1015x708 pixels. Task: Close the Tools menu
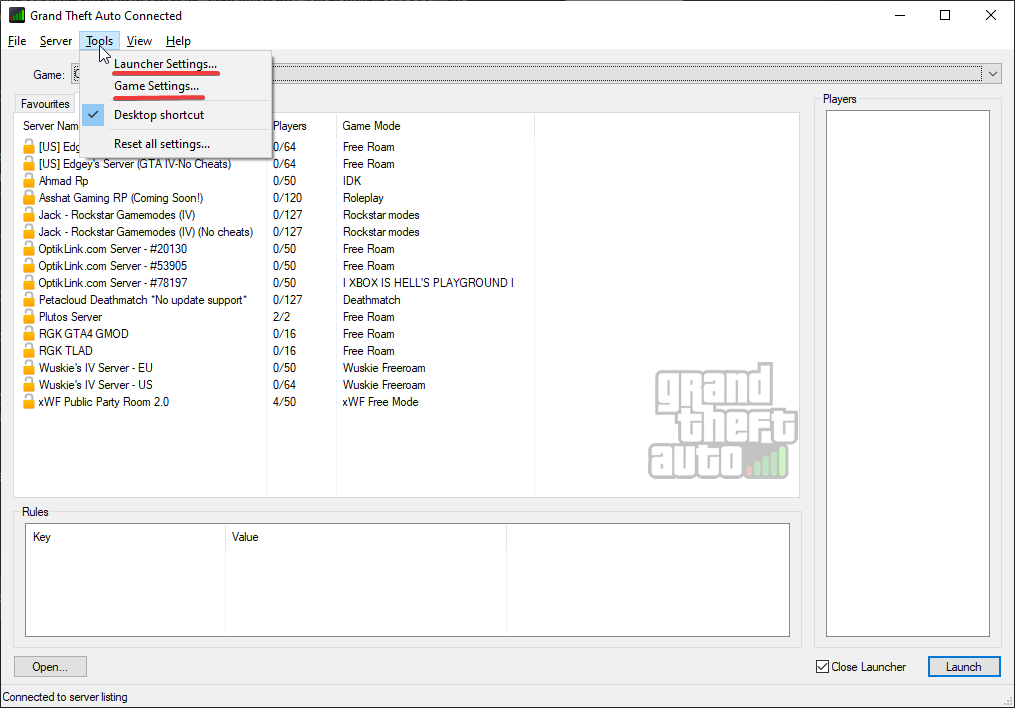tap(100, 41)
